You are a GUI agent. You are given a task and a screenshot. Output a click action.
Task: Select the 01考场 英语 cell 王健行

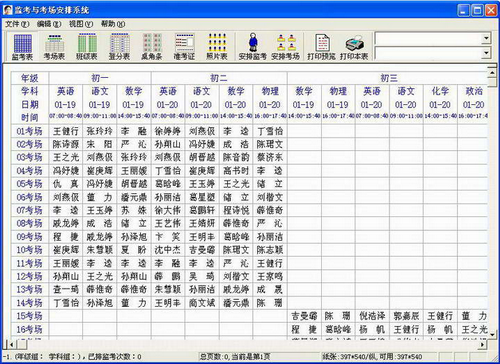coord(66,131)
